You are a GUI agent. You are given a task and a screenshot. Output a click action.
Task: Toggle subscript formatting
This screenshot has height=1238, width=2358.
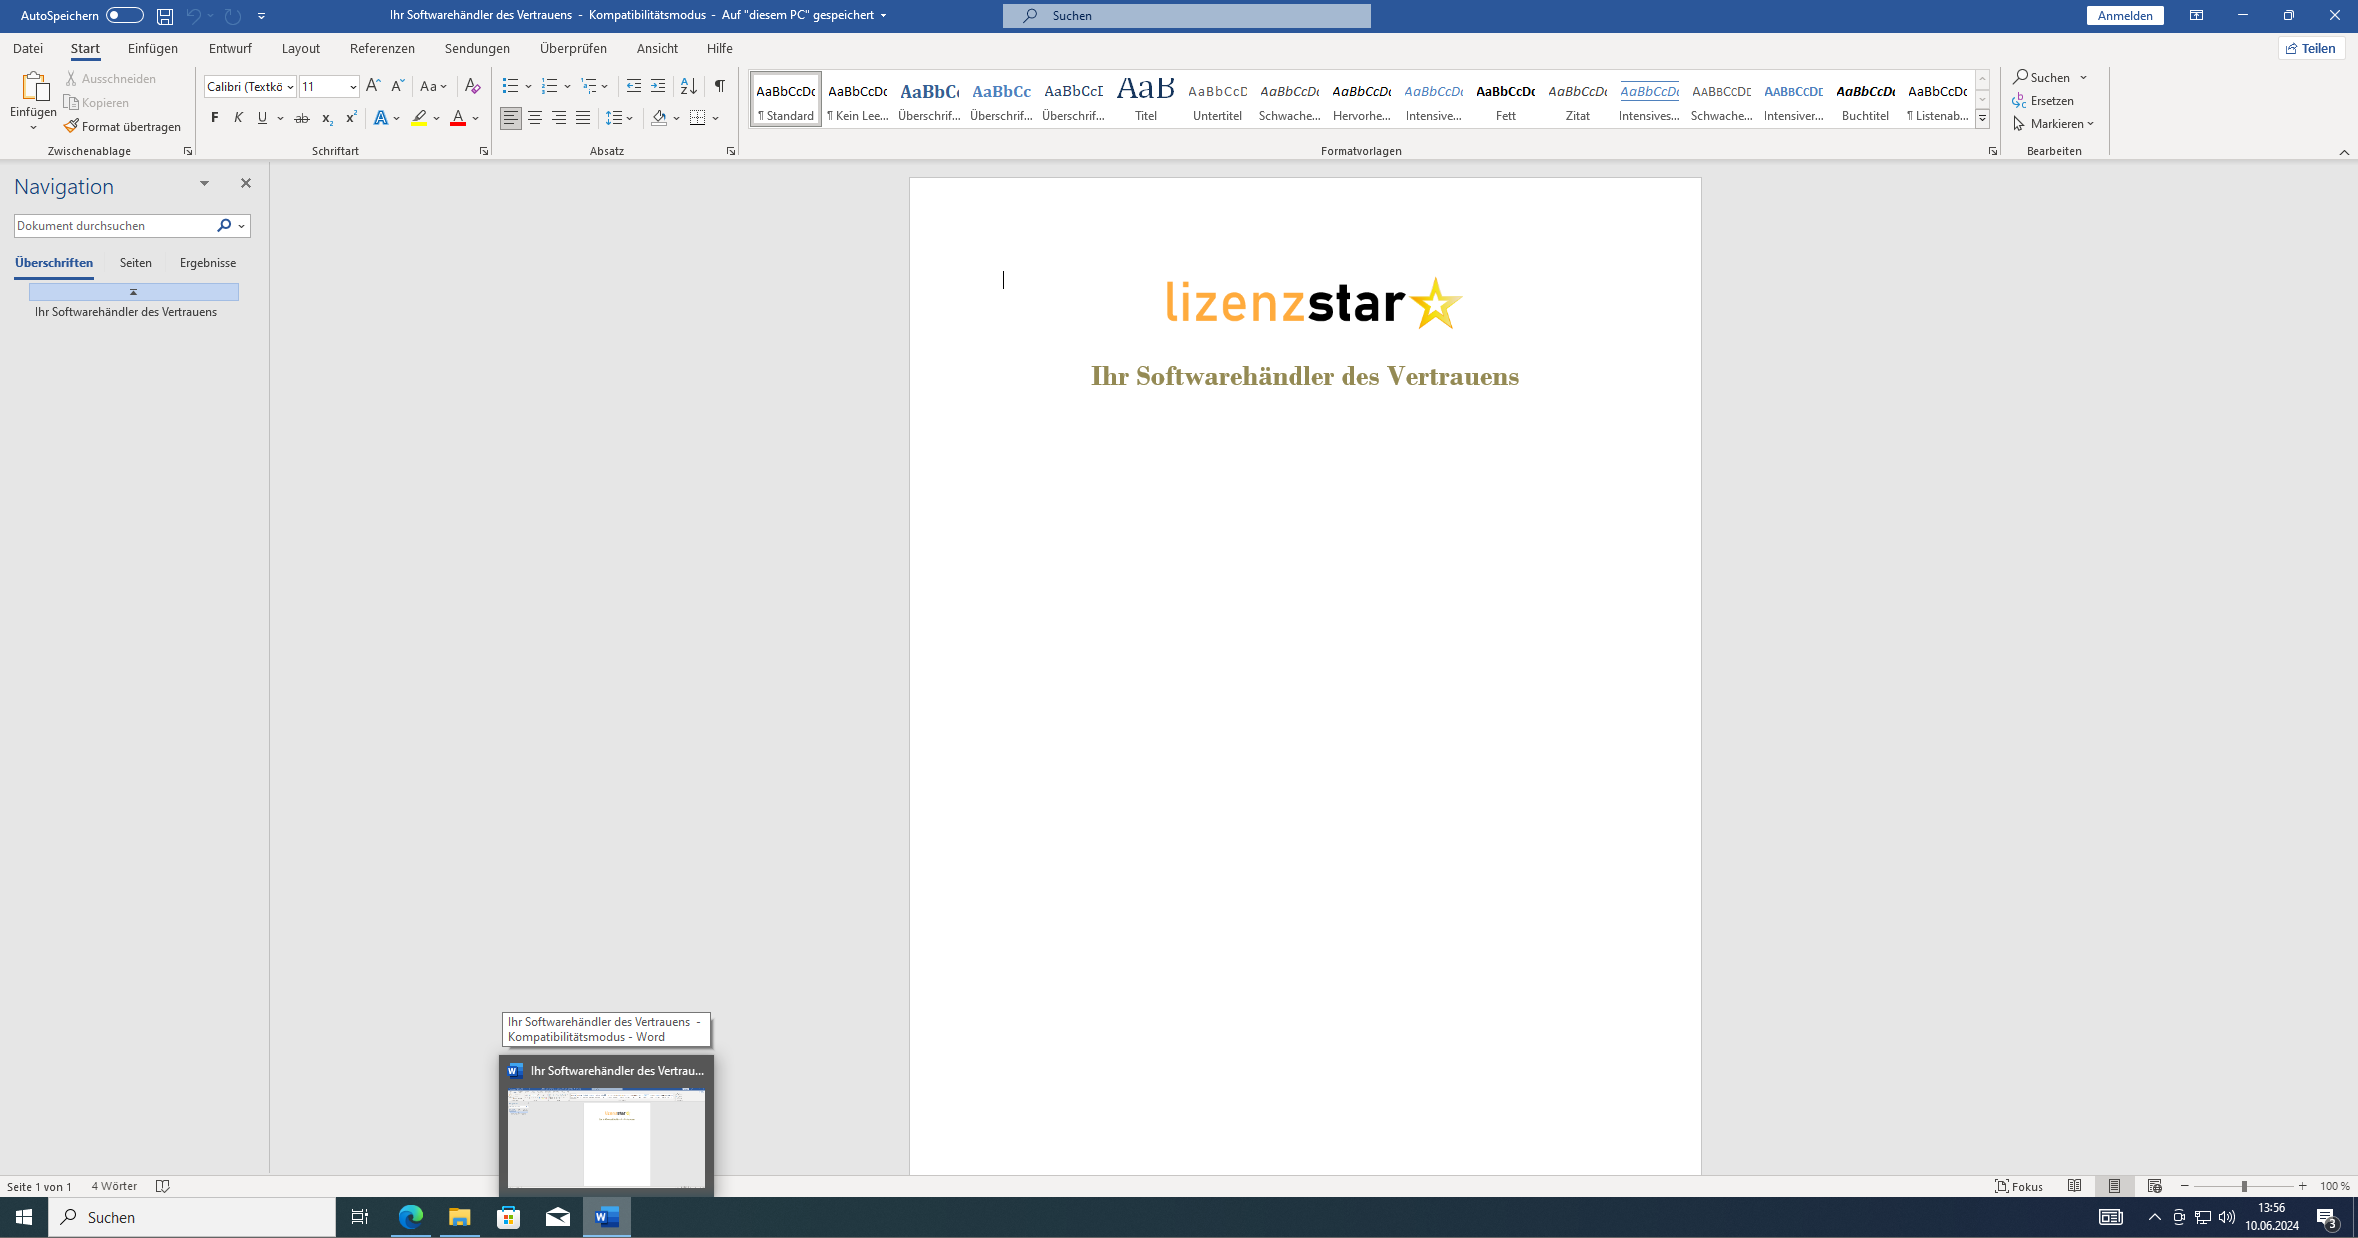[326, 118]
